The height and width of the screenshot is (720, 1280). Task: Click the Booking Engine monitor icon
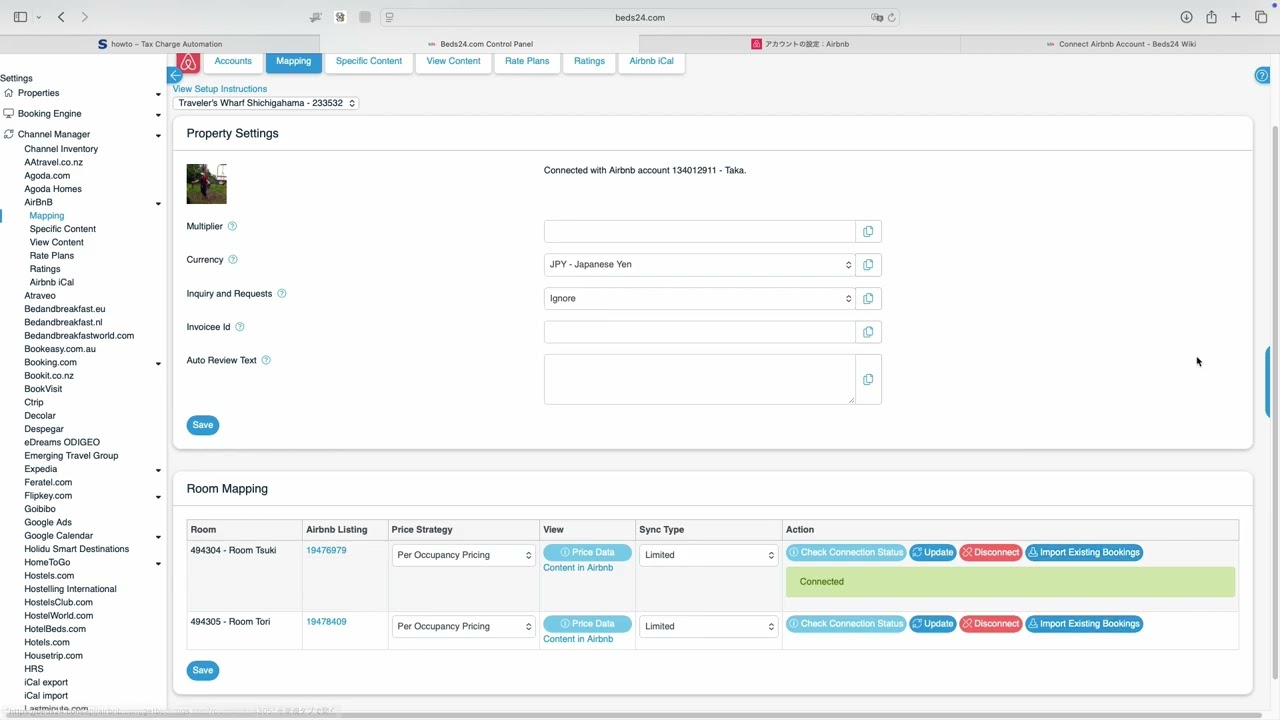coord(9,114)
